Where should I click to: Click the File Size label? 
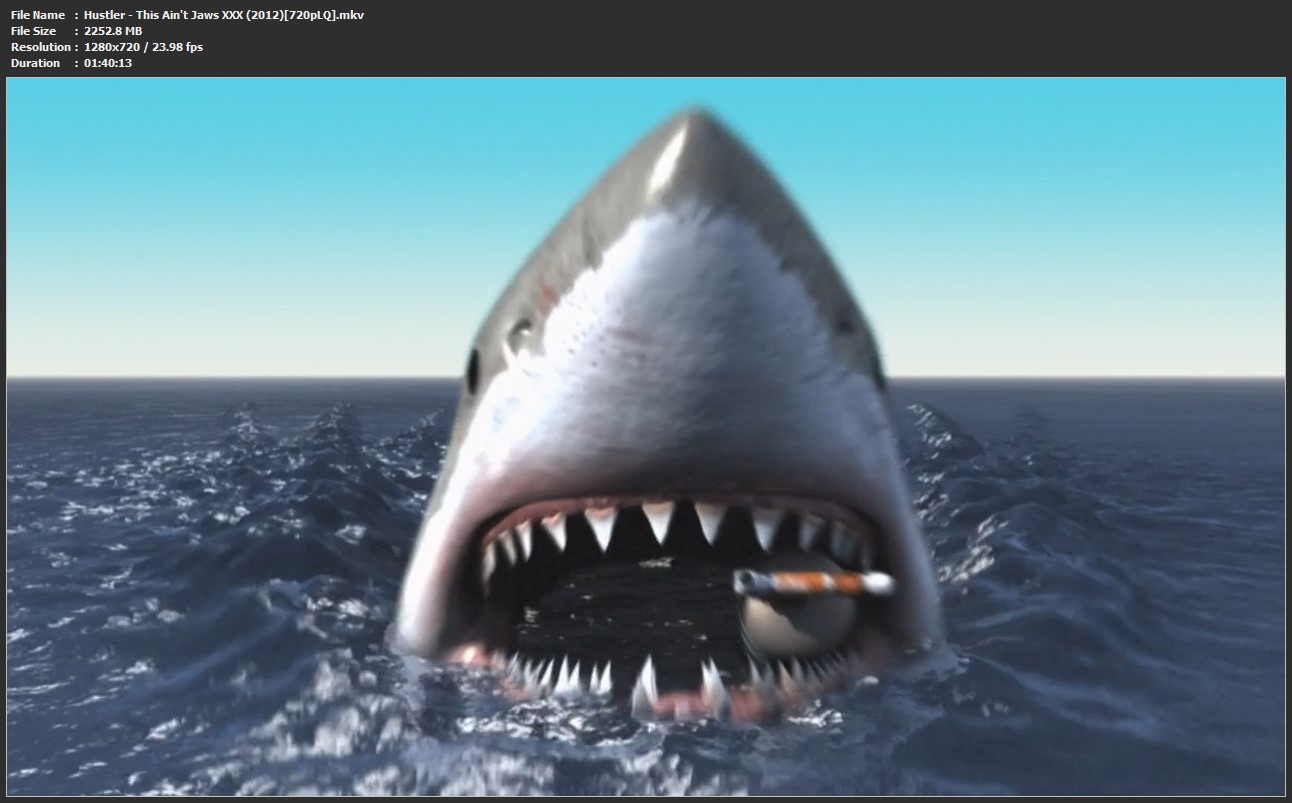click(35, 31)
